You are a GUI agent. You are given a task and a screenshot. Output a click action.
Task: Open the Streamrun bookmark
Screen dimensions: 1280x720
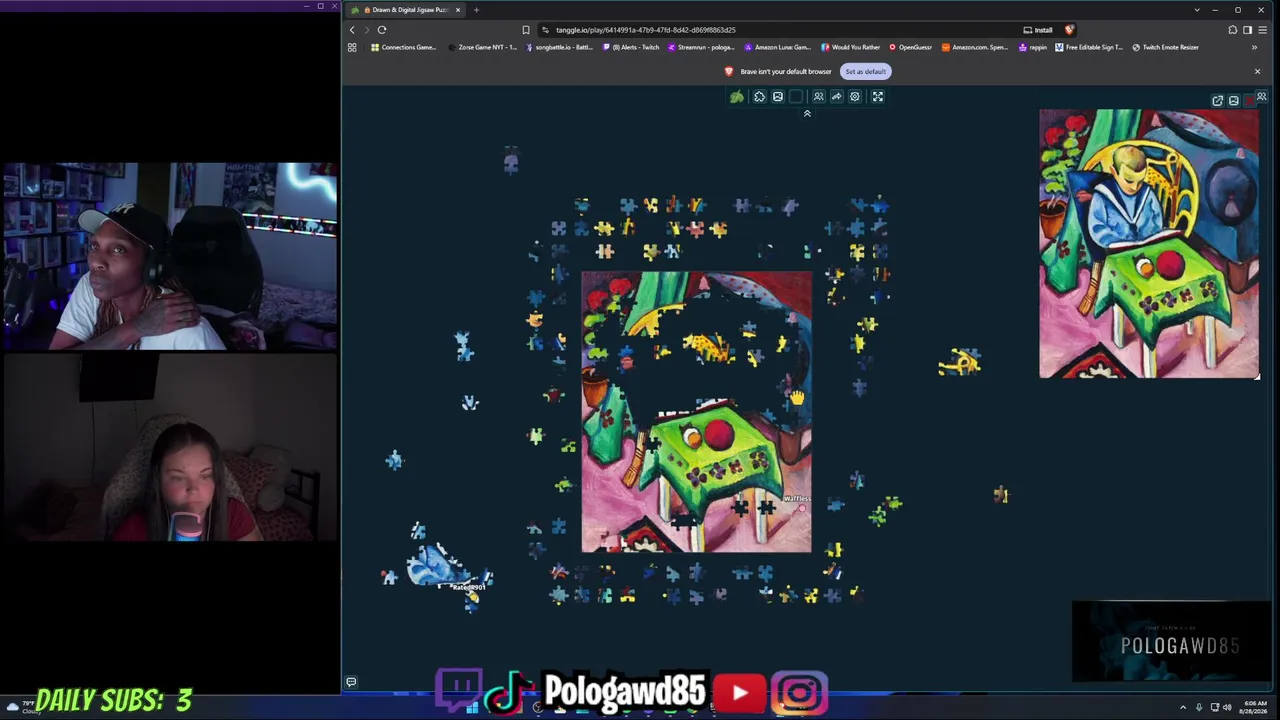[701, 47]
